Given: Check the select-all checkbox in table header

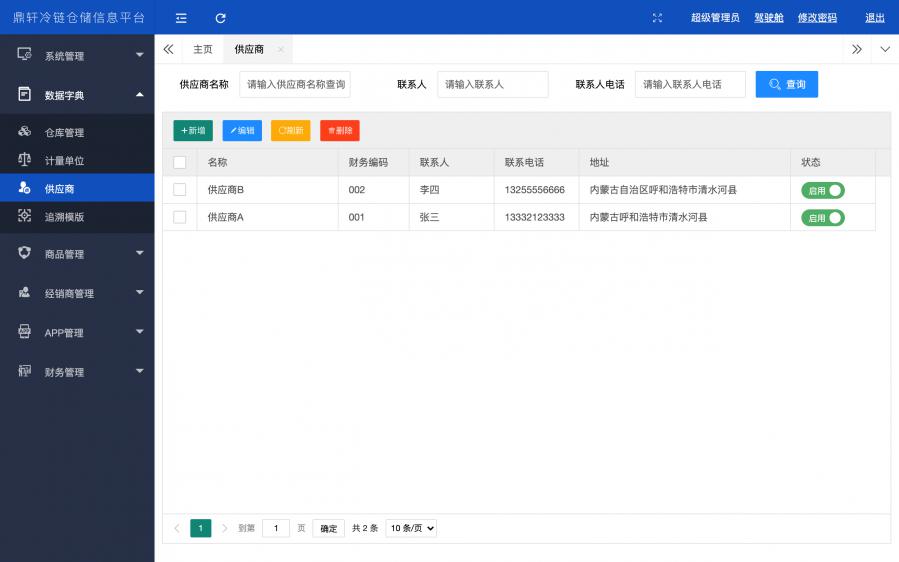Looking at the screenshot, I should tap(180, 162).
